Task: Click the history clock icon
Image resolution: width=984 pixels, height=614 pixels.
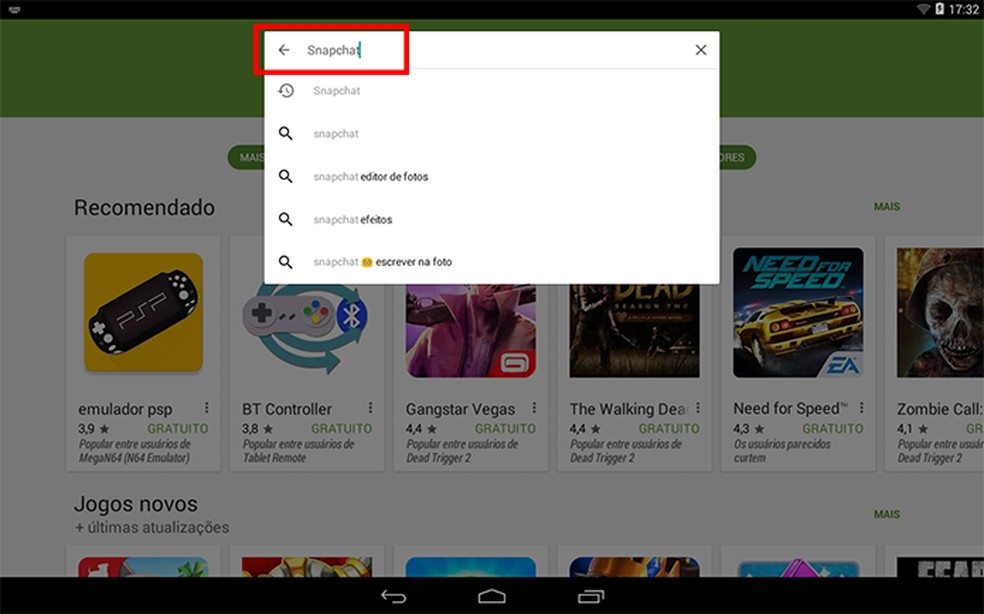Action: (x=286, y=91)
